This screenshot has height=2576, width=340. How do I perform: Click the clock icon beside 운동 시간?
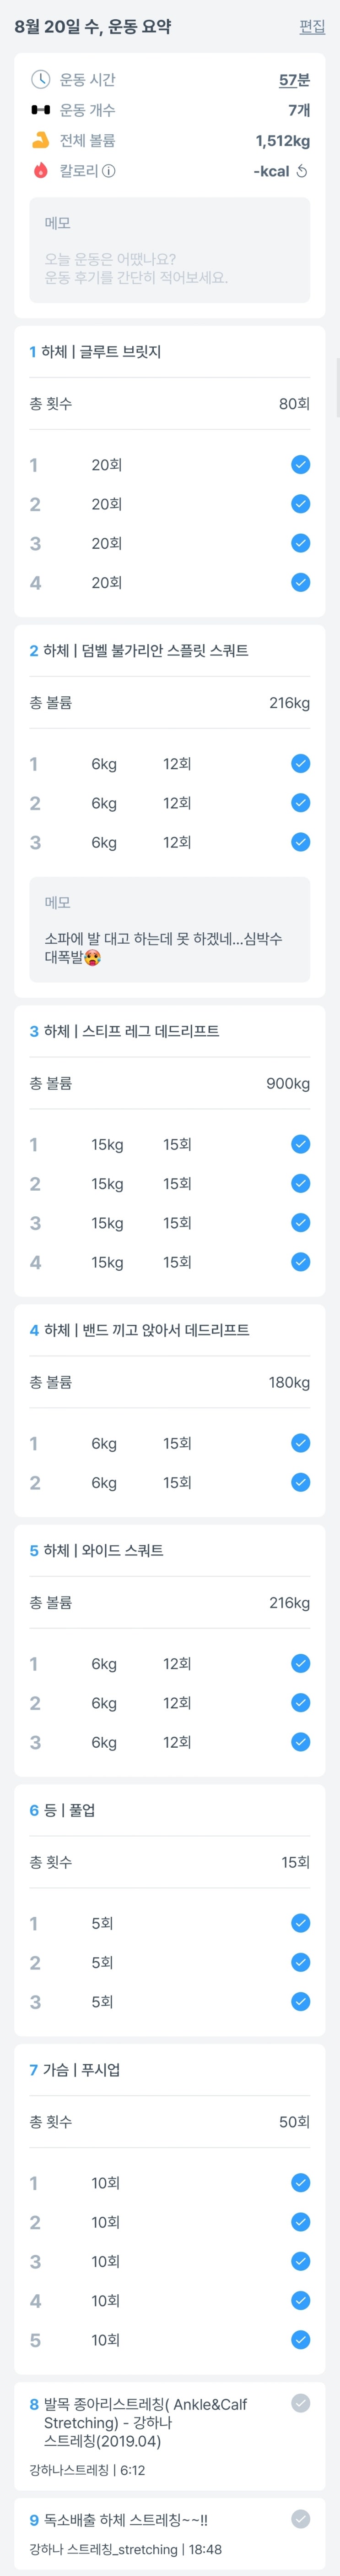pyautogui.click(x=40, y=79)
